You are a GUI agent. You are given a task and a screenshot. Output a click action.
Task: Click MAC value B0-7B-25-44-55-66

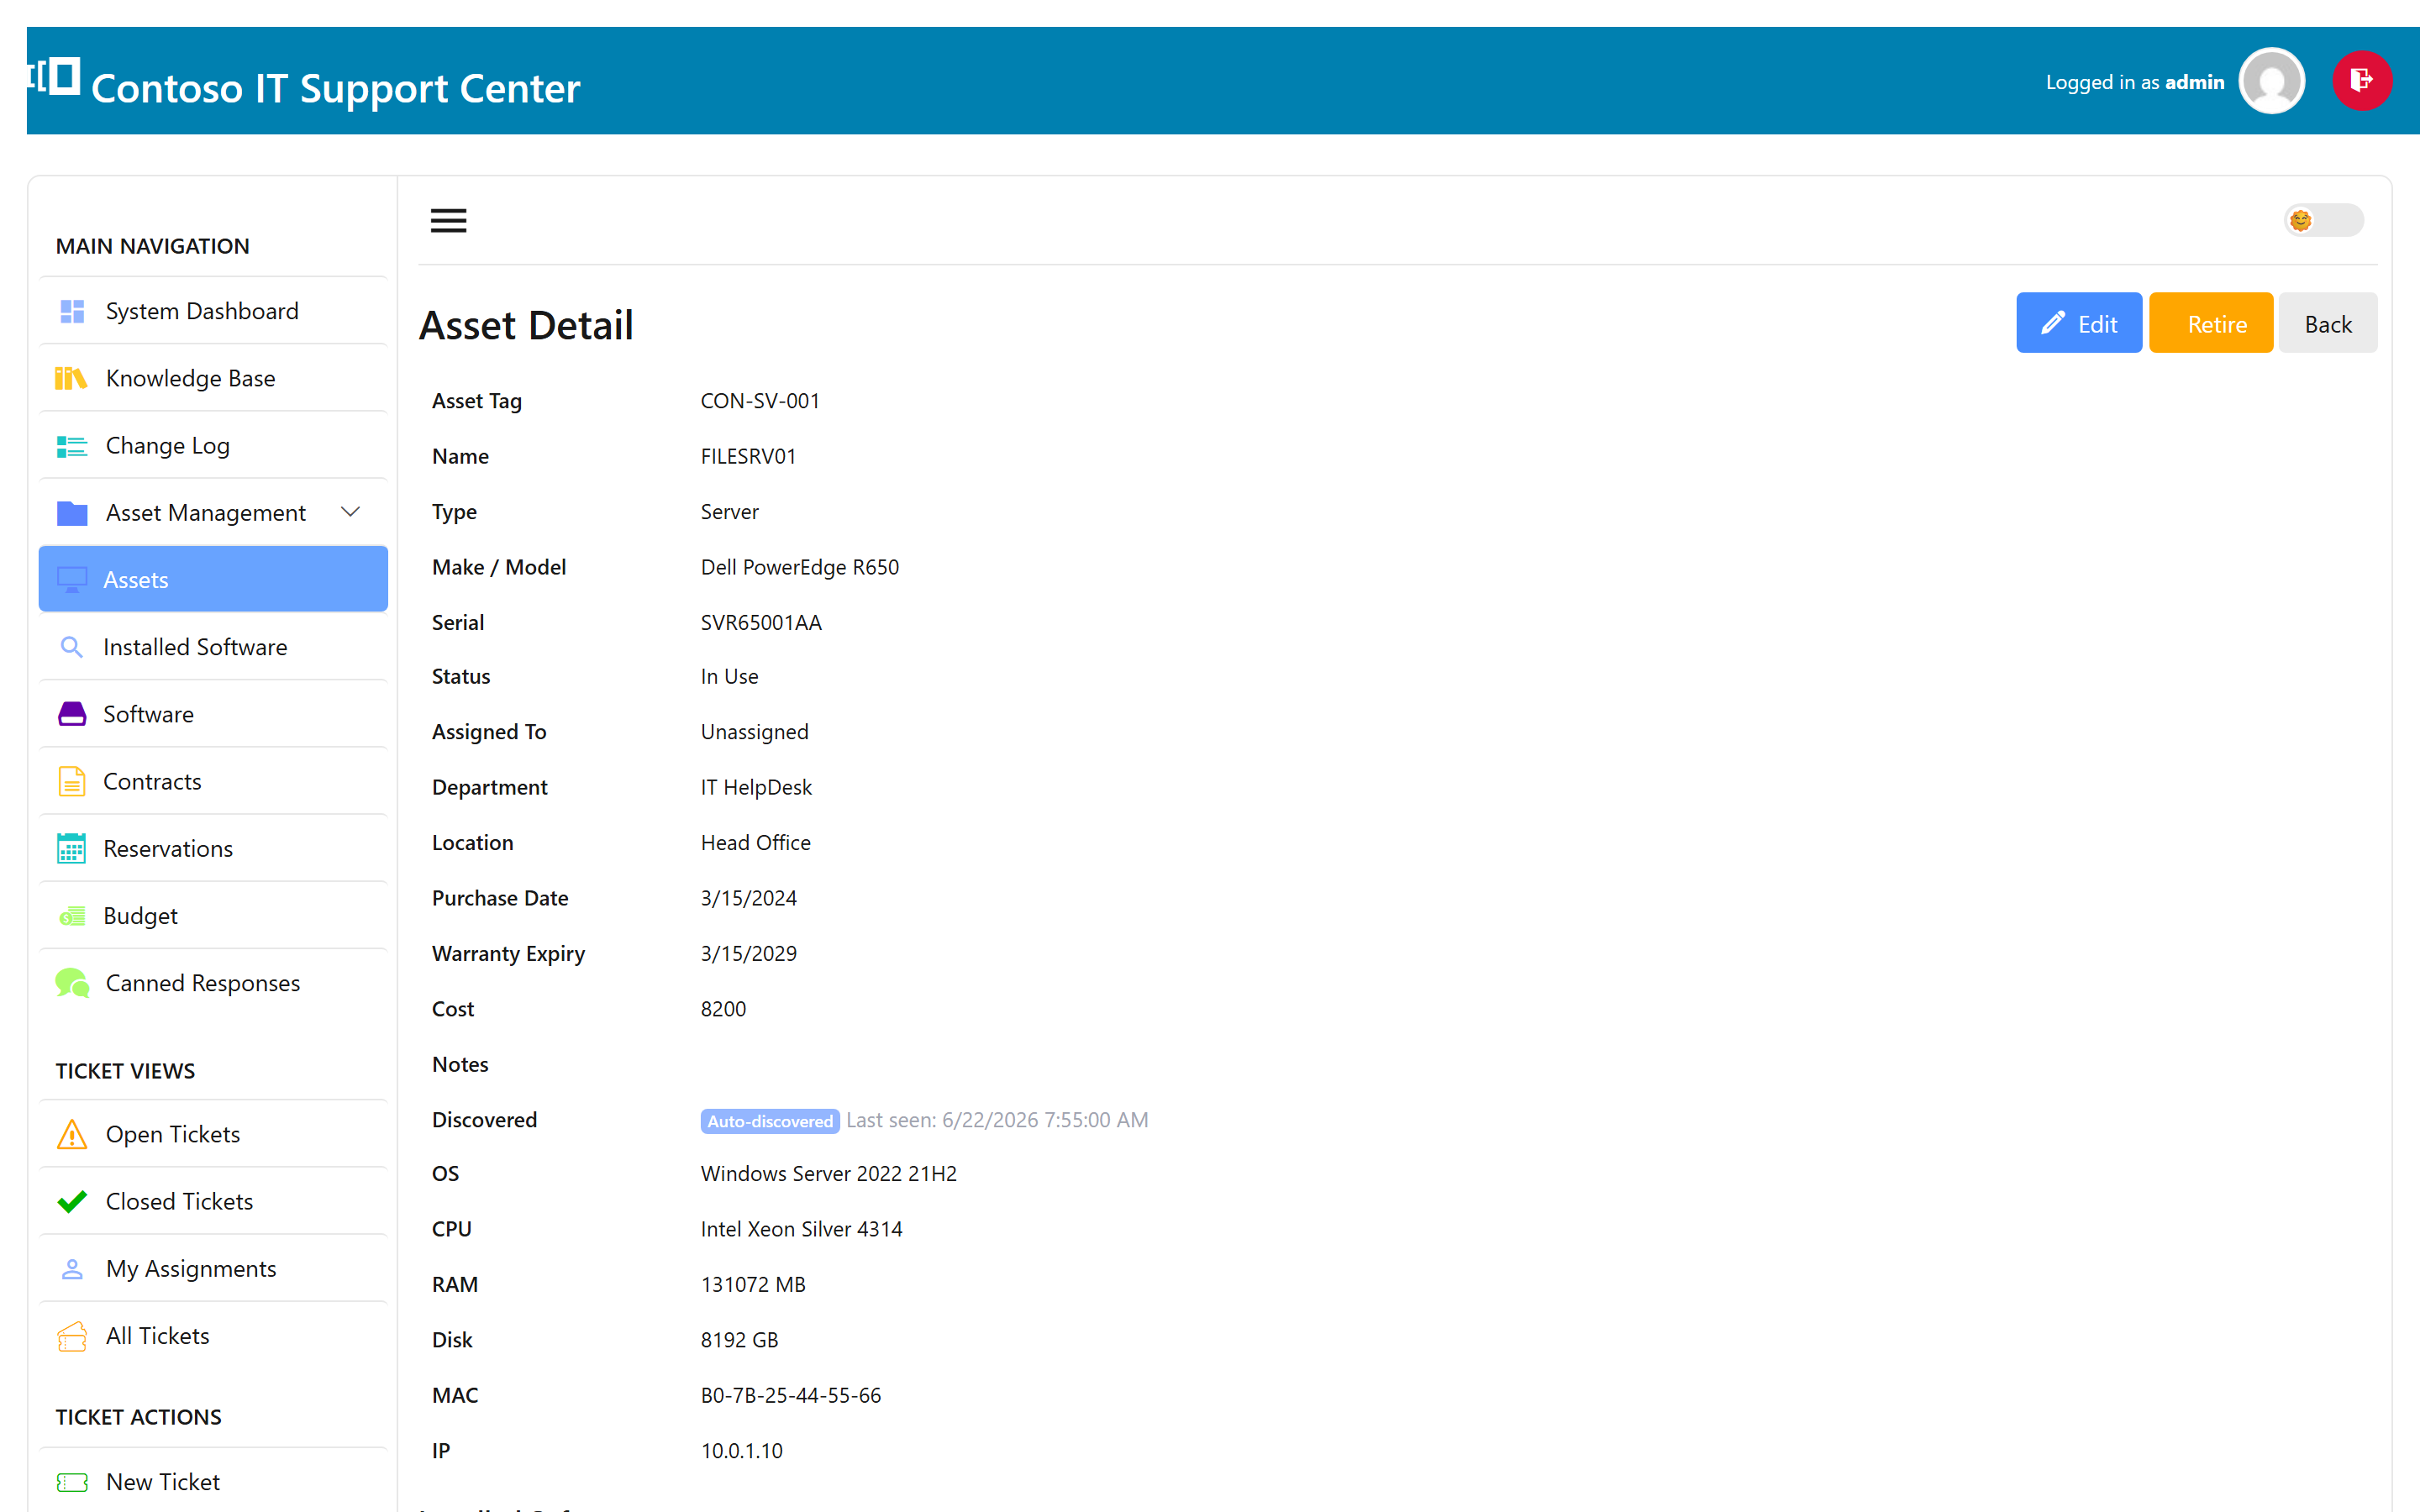pos(790,1395)
